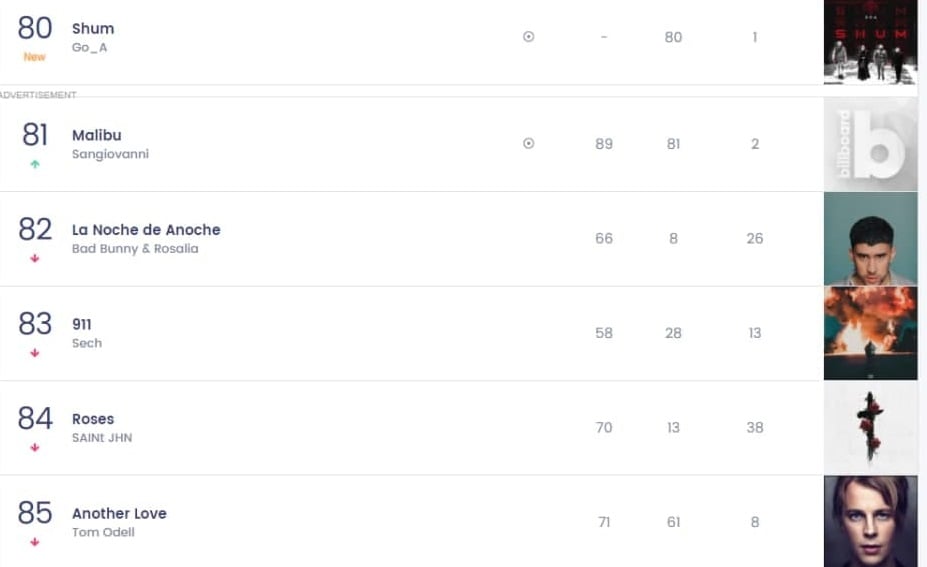Click the song title Another Love

pos(119,513)
